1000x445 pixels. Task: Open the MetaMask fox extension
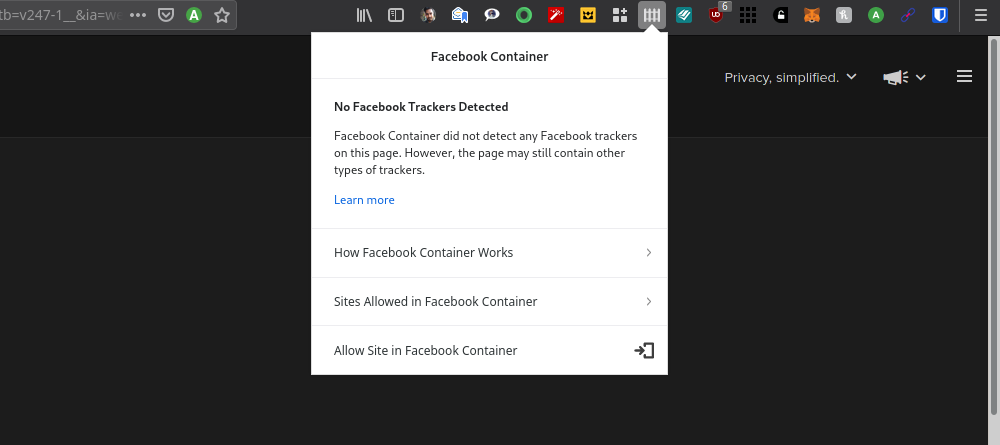811,15
